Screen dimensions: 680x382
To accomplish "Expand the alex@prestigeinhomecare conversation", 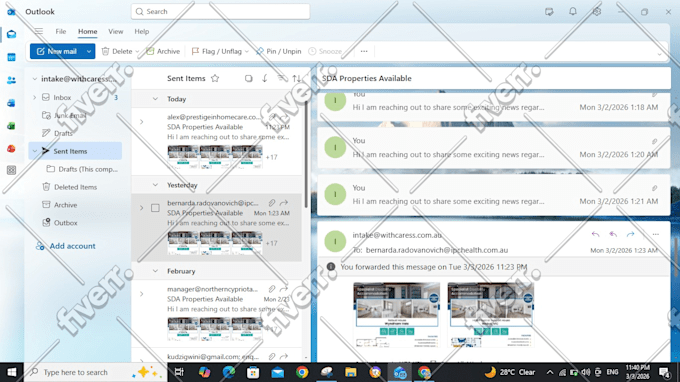I will pos(142,122).
